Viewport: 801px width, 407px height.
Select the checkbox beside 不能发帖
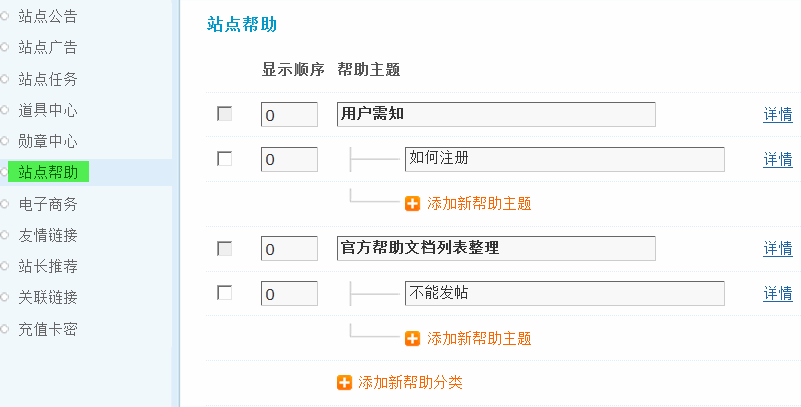(x=225, y=292)
